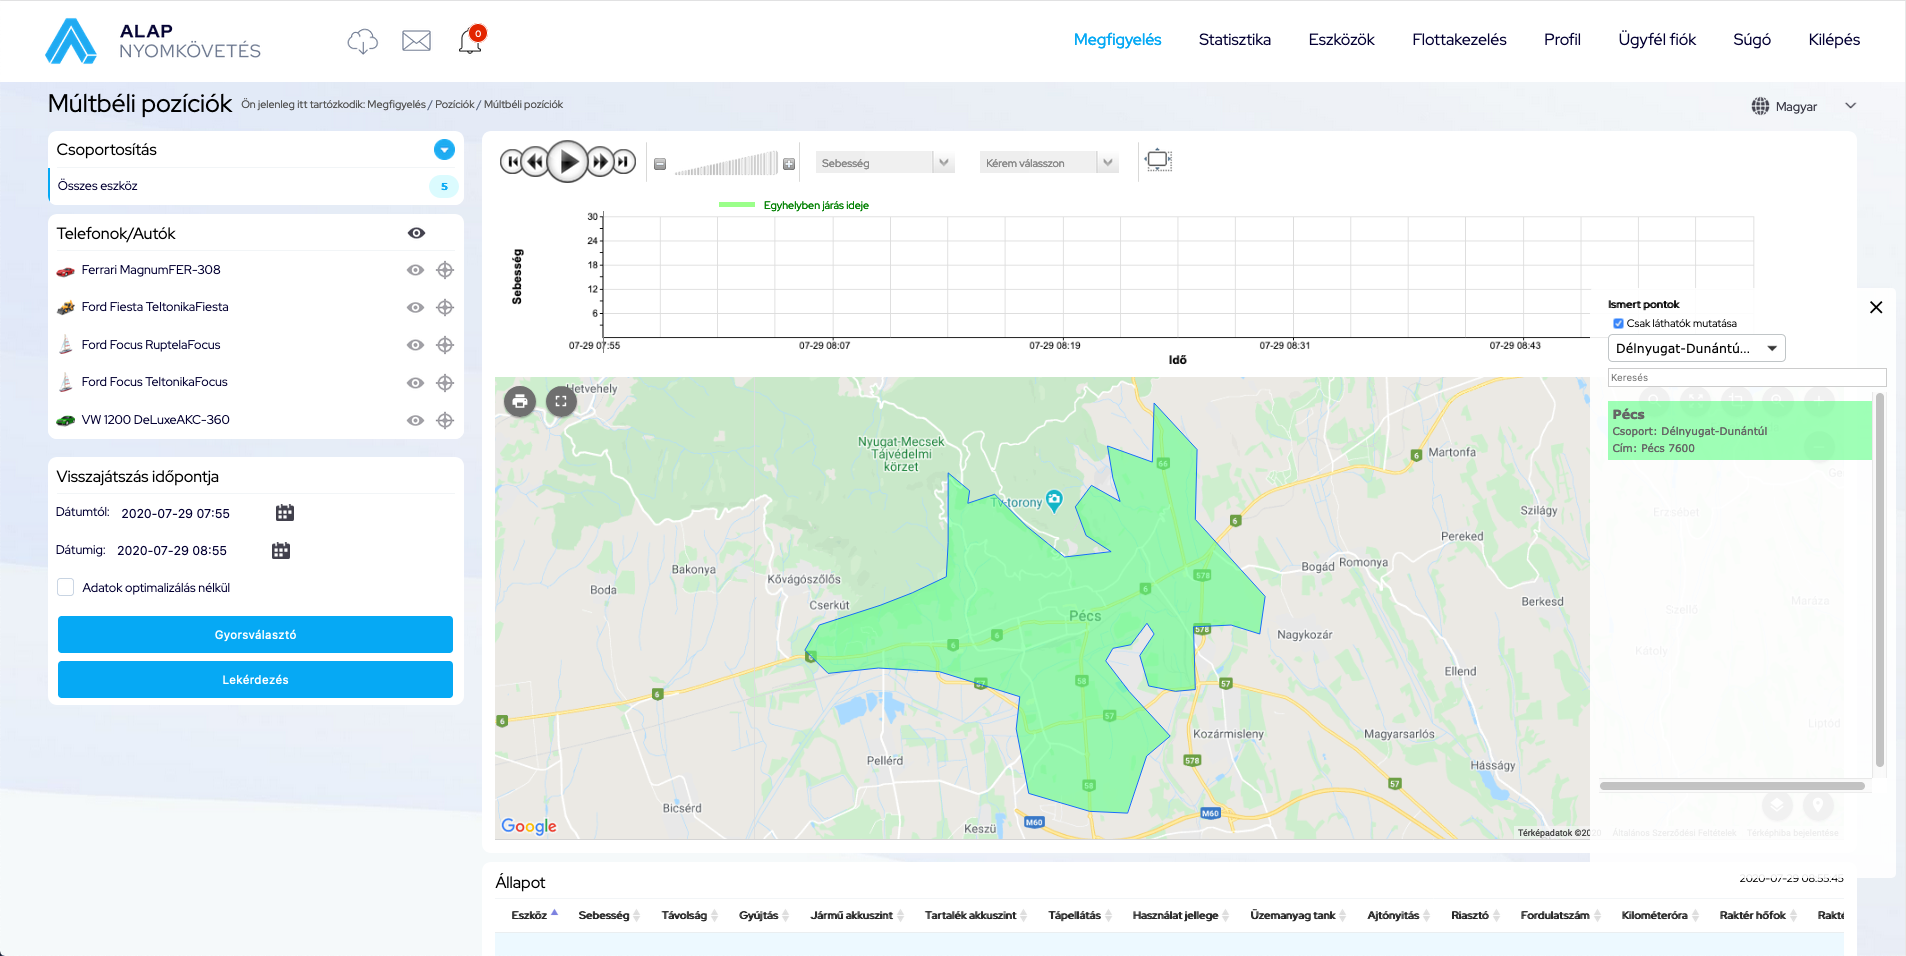The width and height of the screenshot is (1906, 956).
Task: Click the Gyorsválasztó button
Action: [255, 635]
